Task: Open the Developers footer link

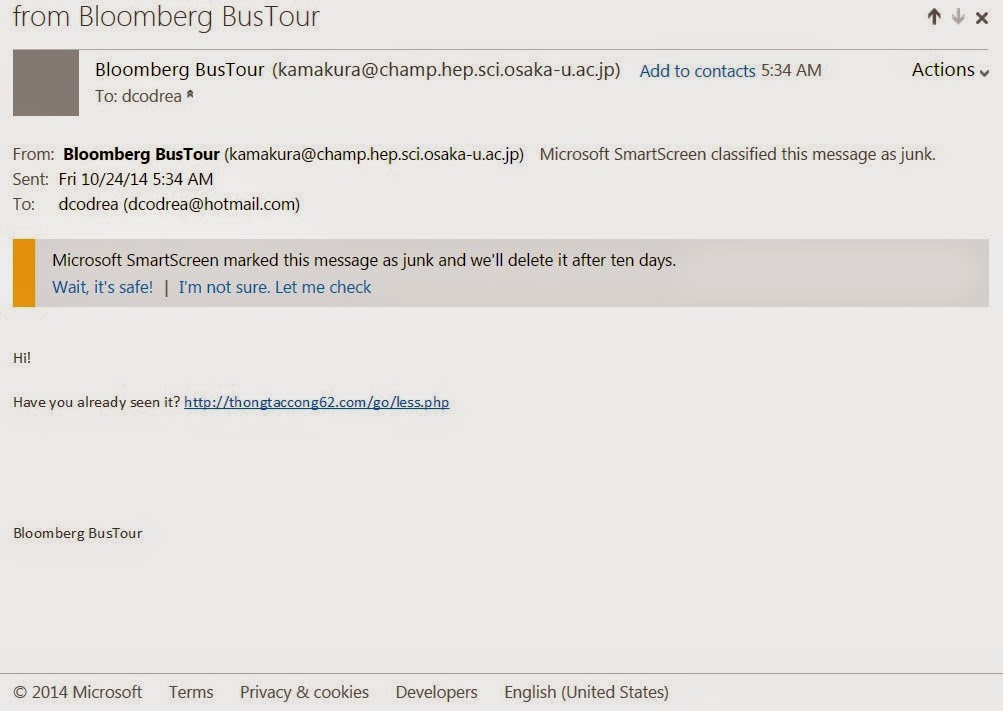Action: click(436, 692)
